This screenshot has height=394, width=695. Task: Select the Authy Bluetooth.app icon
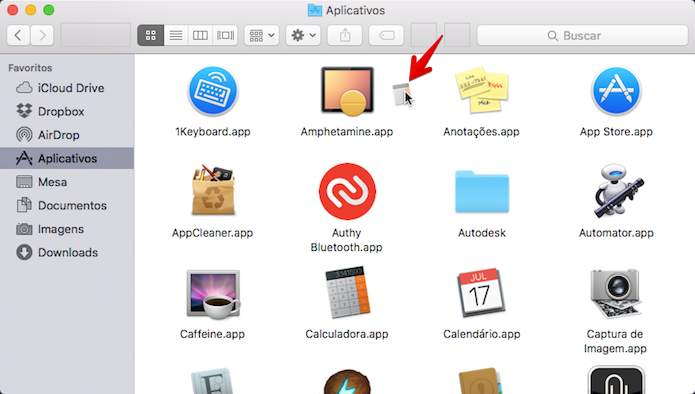click(348, 191)
